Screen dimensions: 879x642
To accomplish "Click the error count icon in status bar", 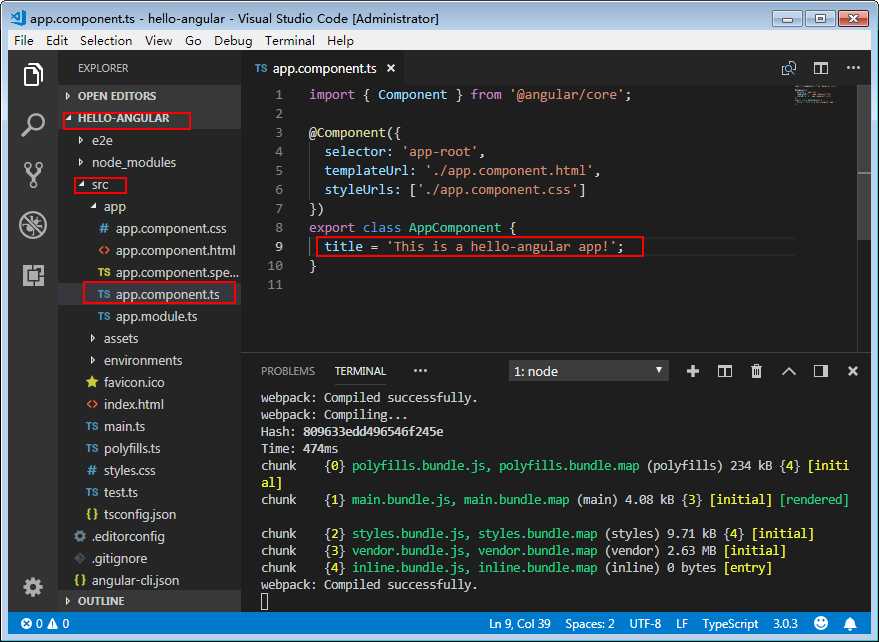I will pos(26,623).
